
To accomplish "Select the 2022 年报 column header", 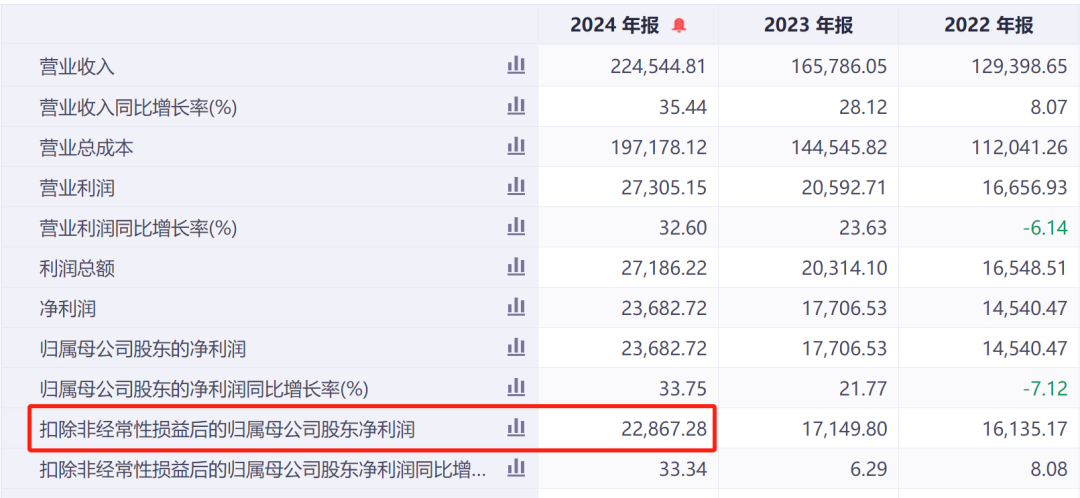I will tap(988, 26).
